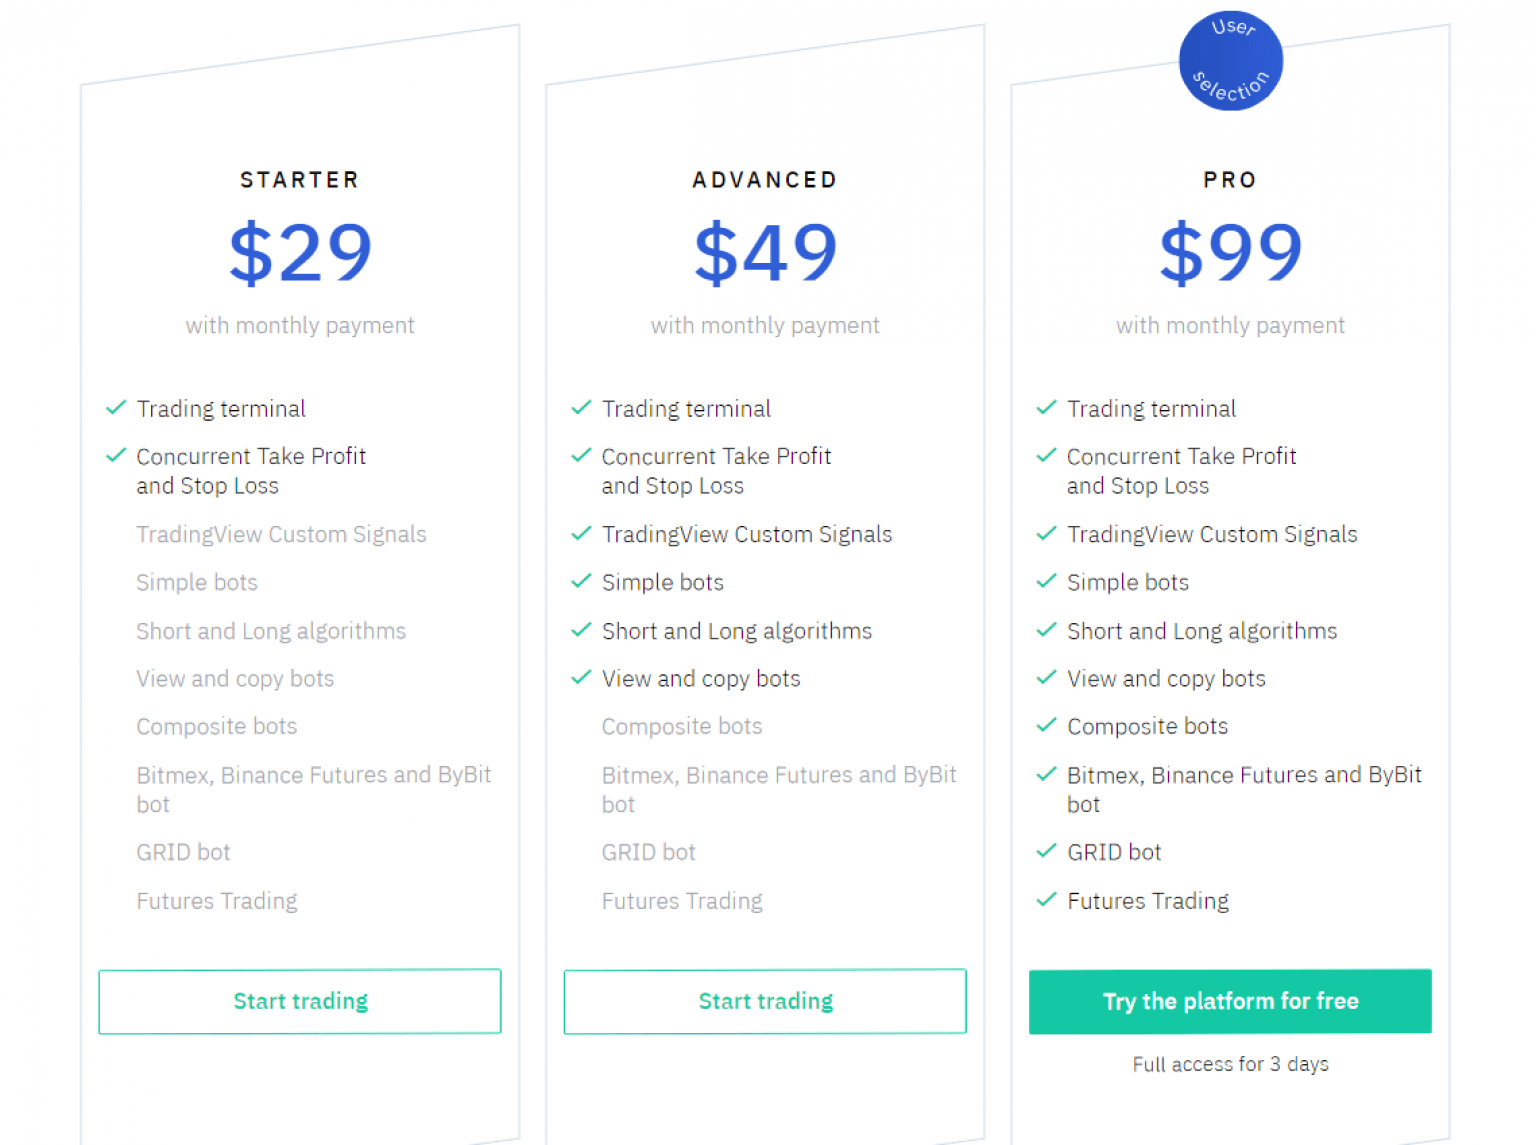
Task: Click the blue User selection badge above Pro
Action: coord(1231,60)
